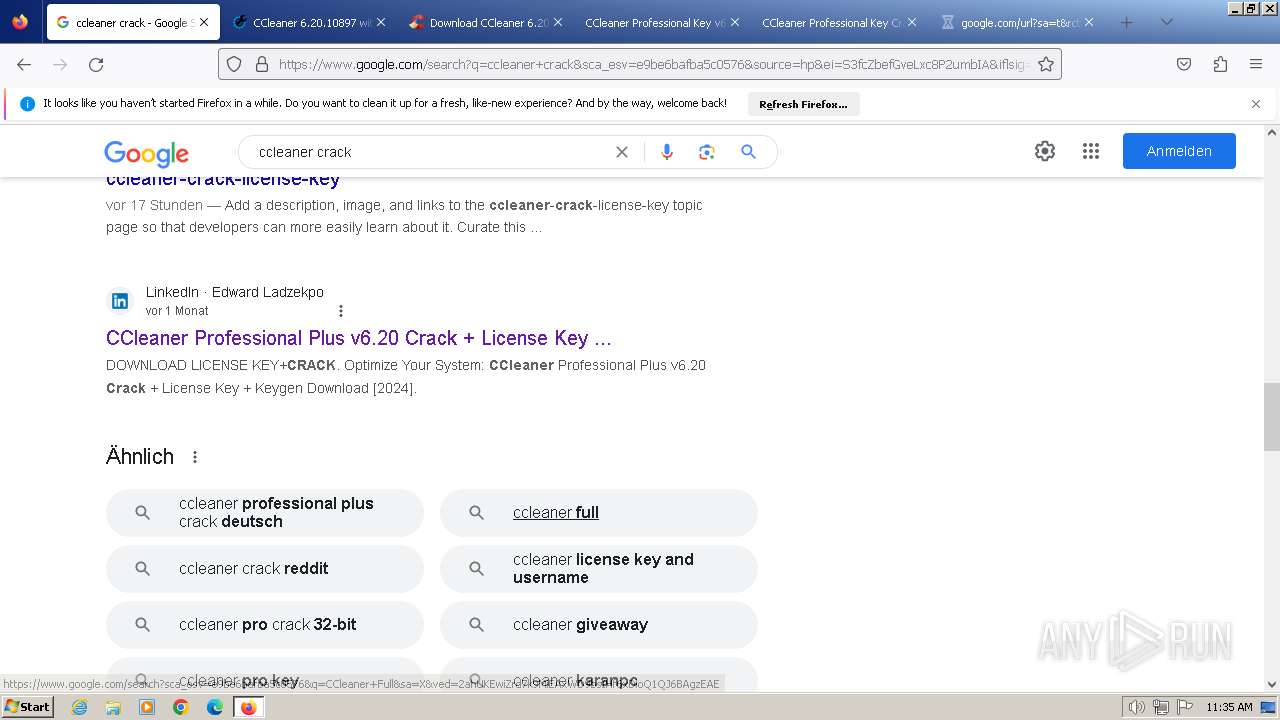Open the Windows Start menu
This screenshot has width=1280, height=720.
(27, 707)
